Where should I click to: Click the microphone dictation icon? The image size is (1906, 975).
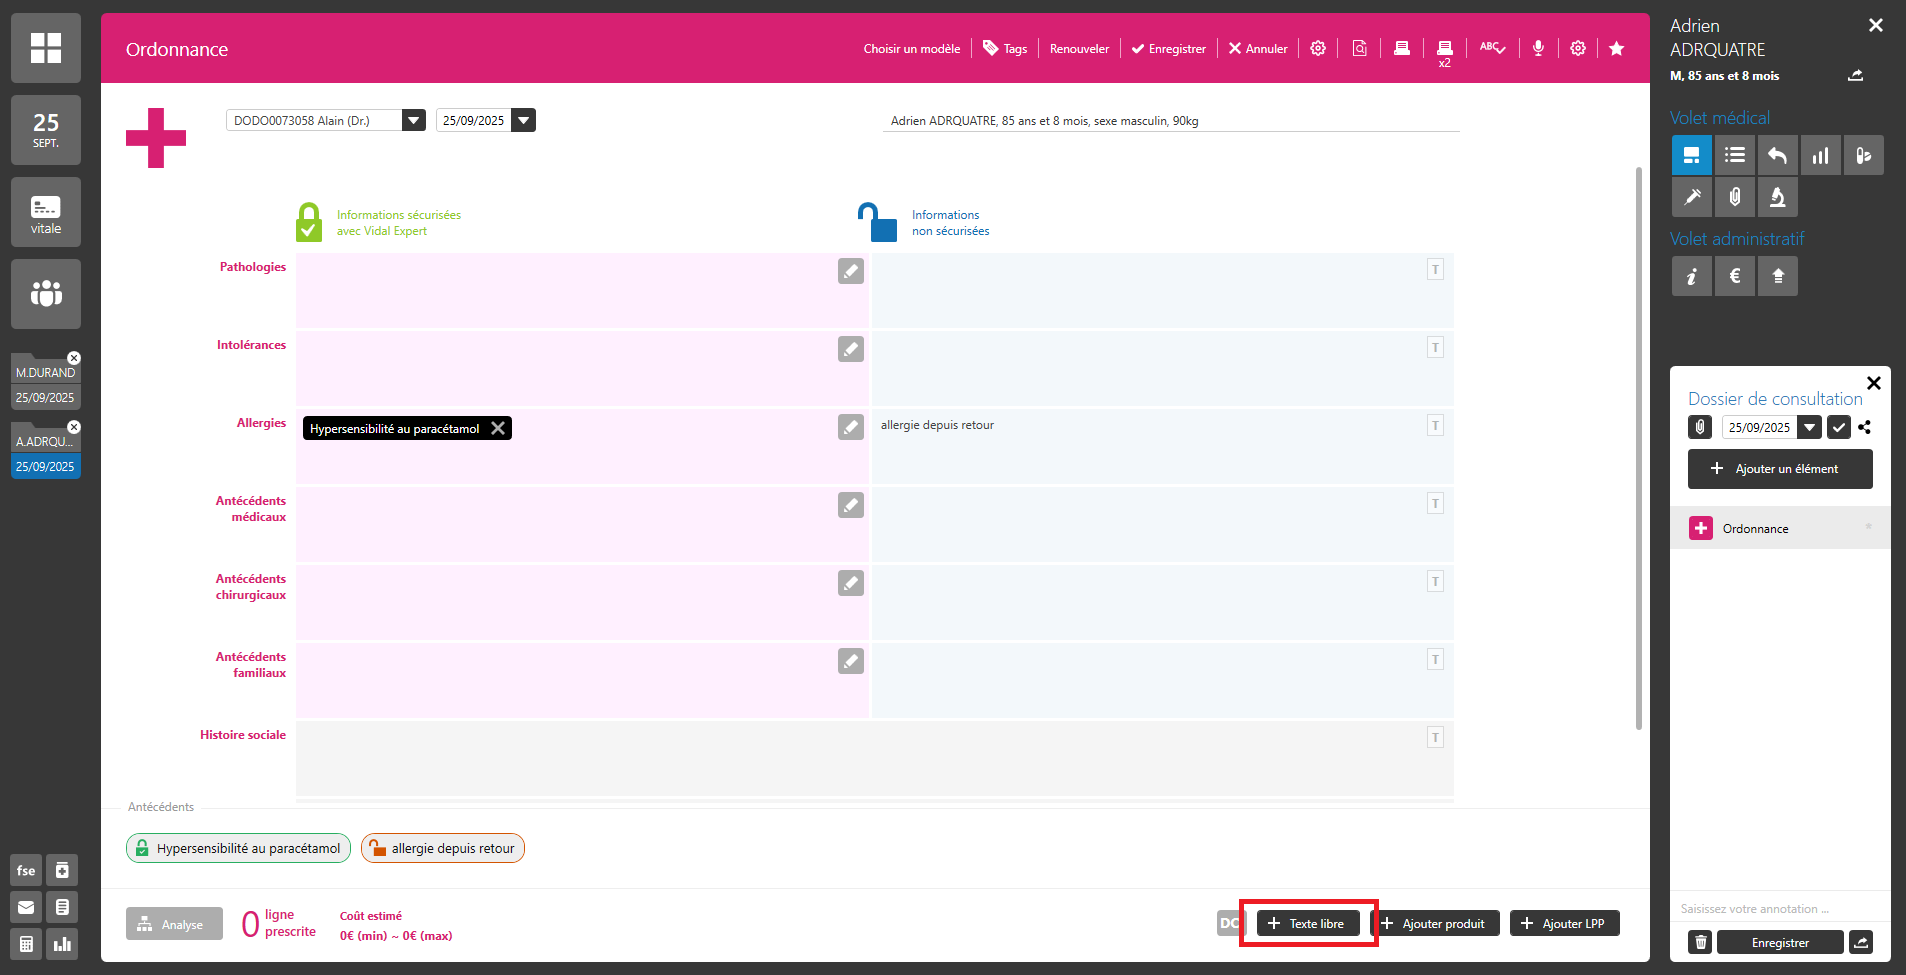(x=1538, y=48)
